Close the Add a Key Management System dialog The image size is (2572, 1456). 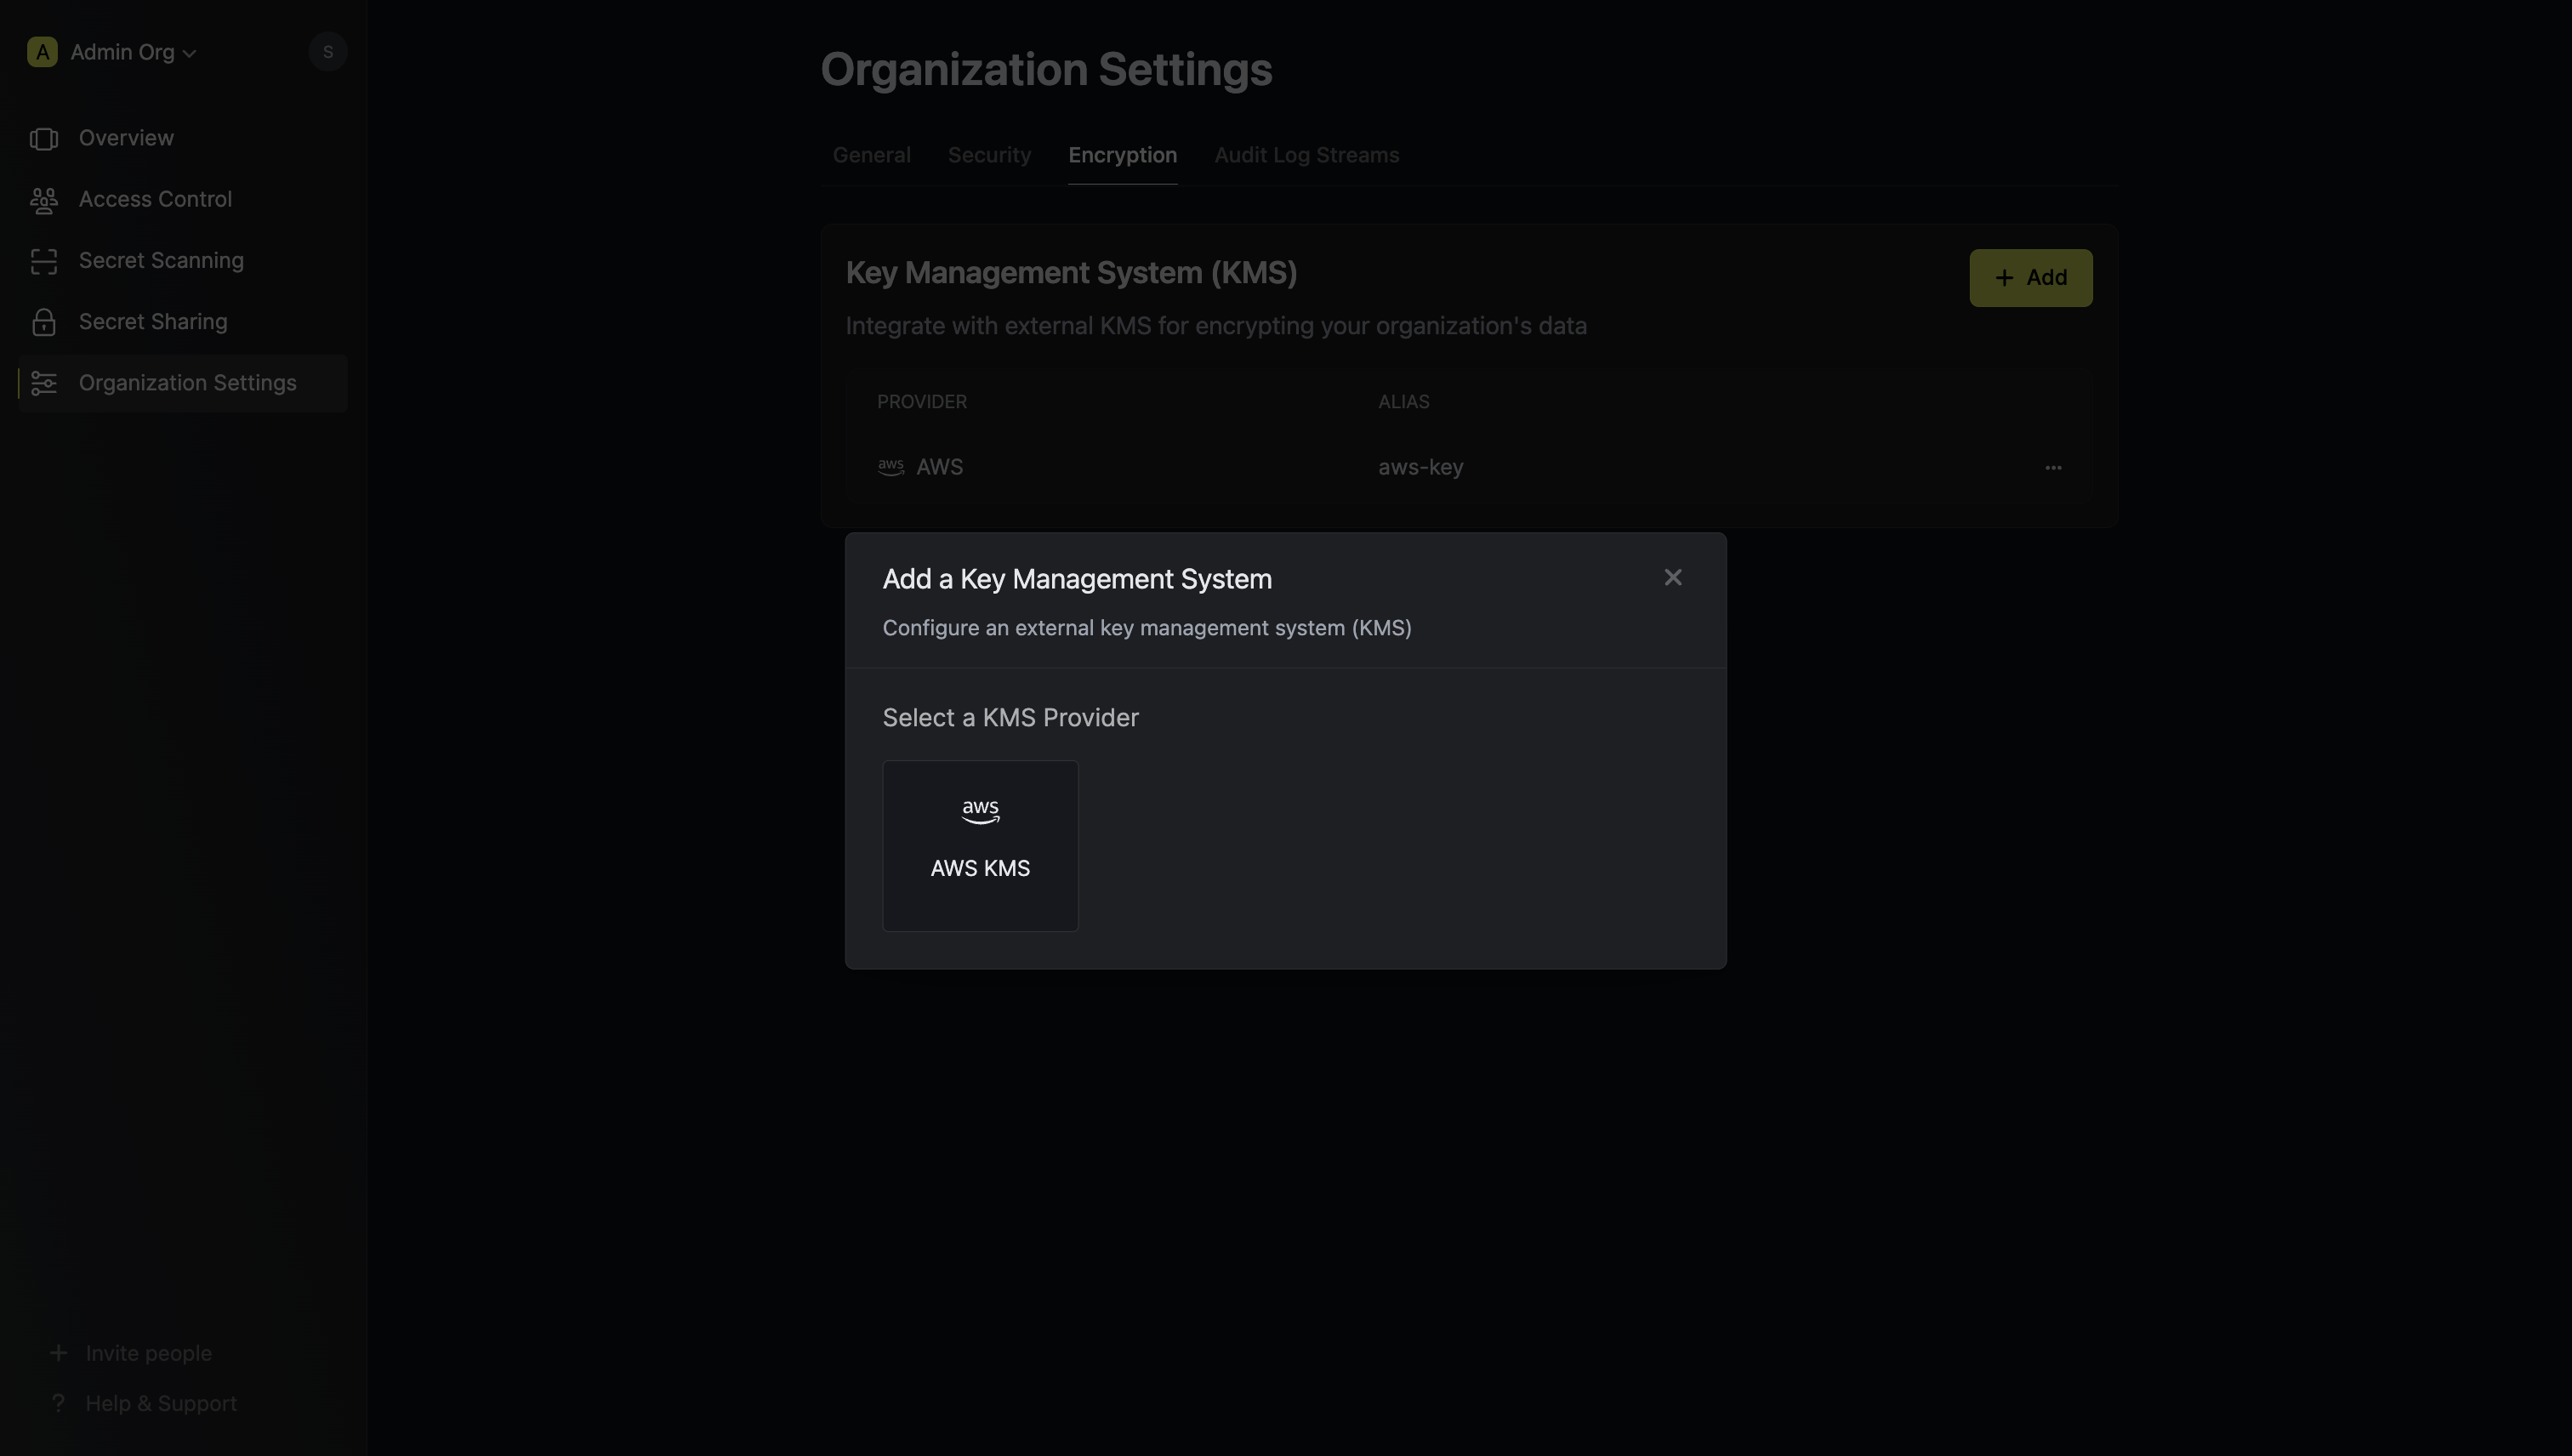(x=1673, y=577)
